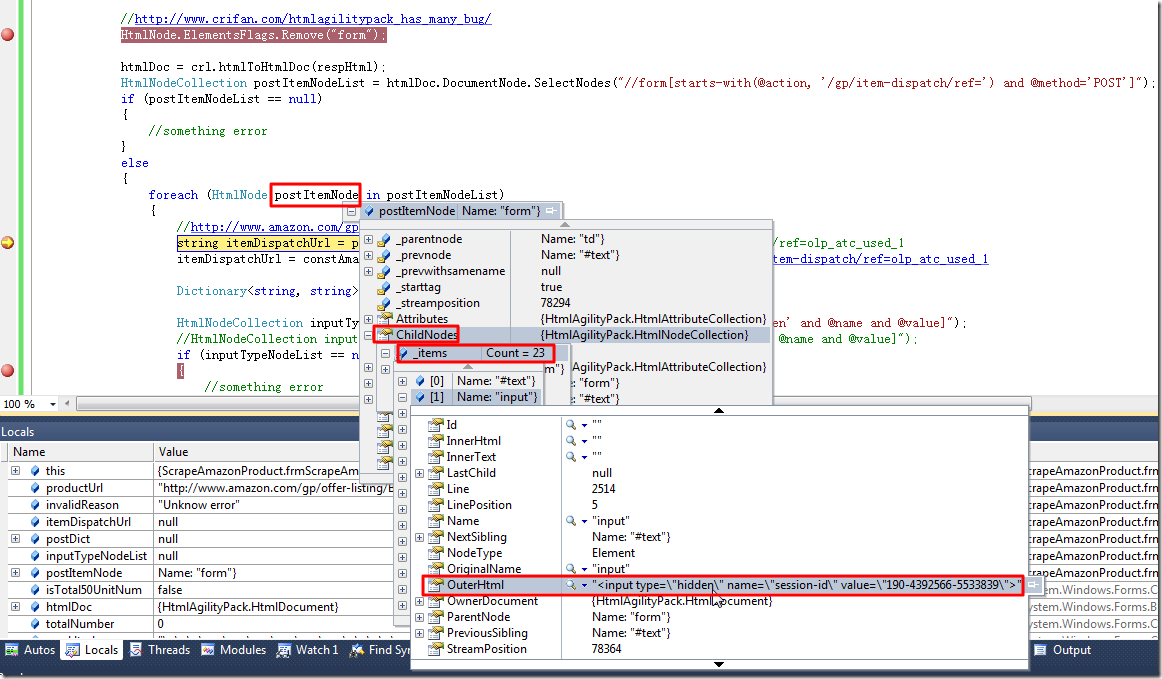Image resolution: width=1162 pixels, height=679 pixels.
Task: Collapse the _items Count = 23 node
Action: [385, 354]
